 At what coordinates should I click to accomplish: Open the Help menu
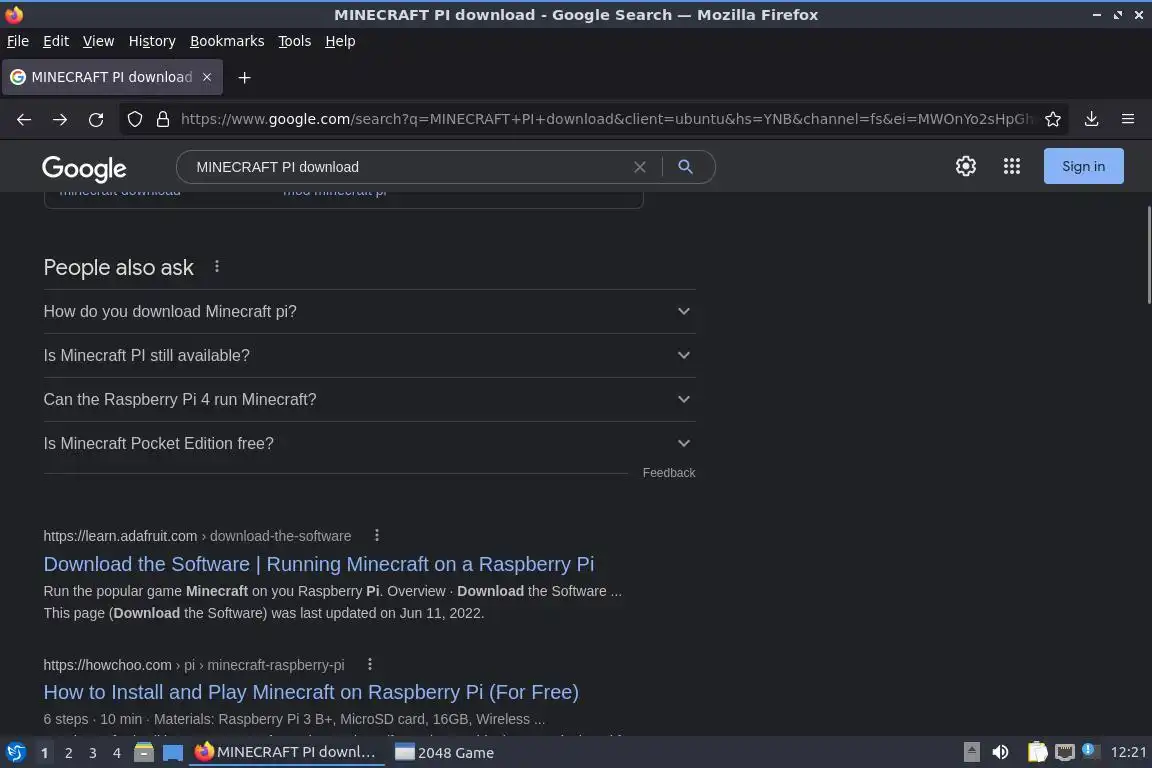[340, 41]
